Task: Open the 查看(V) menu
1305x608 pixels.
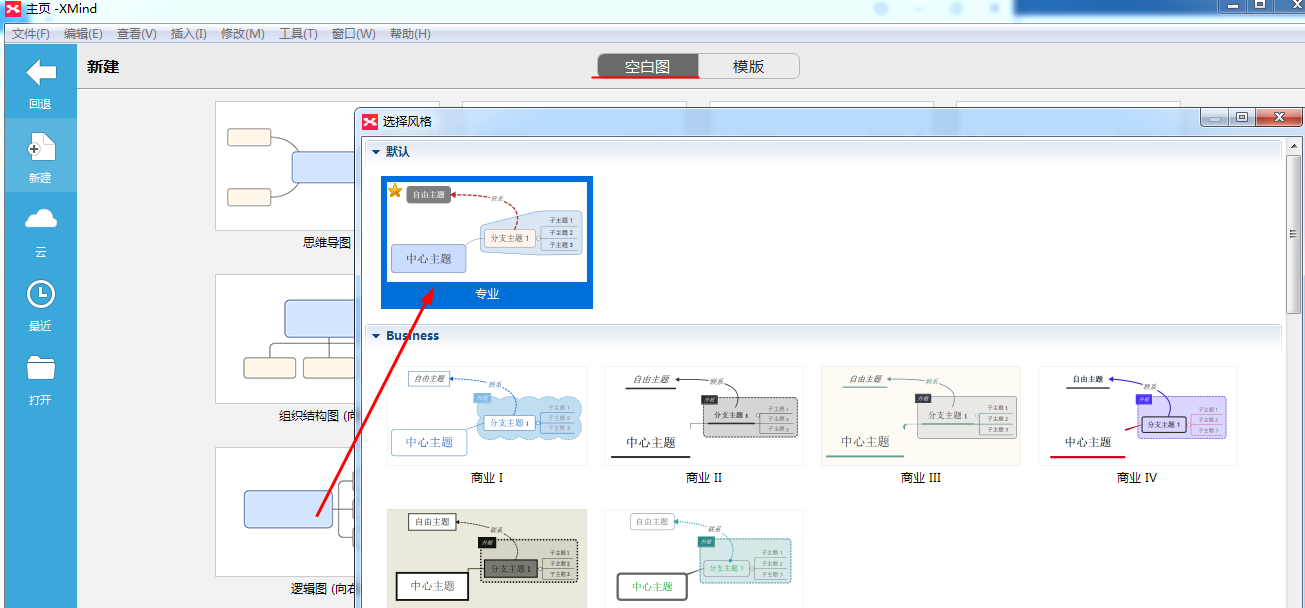Action: coord(137,34)
